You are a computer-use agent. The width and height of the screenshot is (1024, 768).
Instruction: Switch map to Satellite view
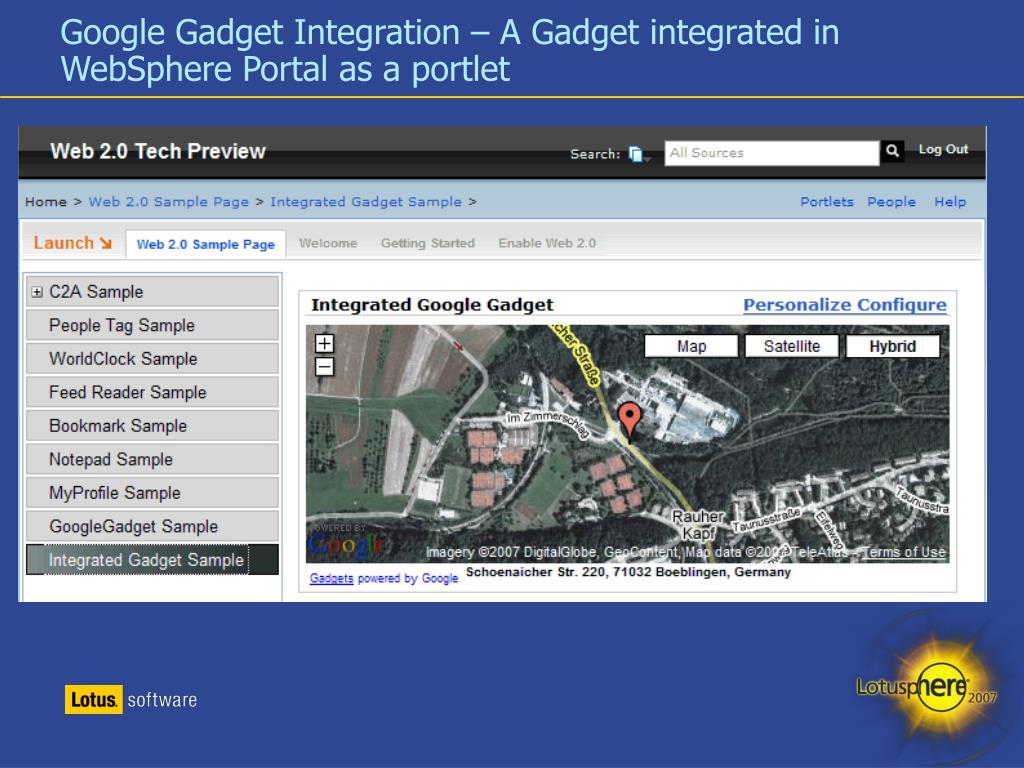pos(792,346)
